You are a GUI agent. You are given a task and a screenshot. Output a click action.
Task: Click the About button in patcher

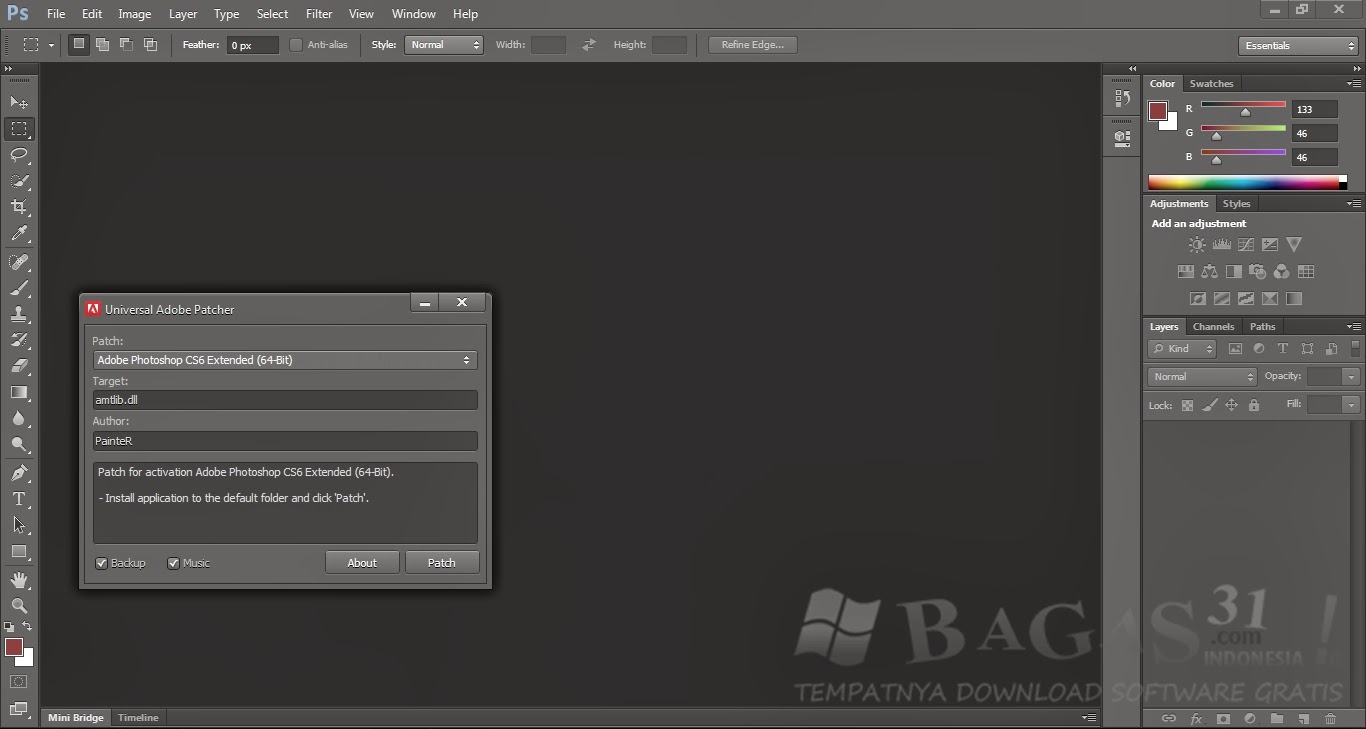[362, 563]
